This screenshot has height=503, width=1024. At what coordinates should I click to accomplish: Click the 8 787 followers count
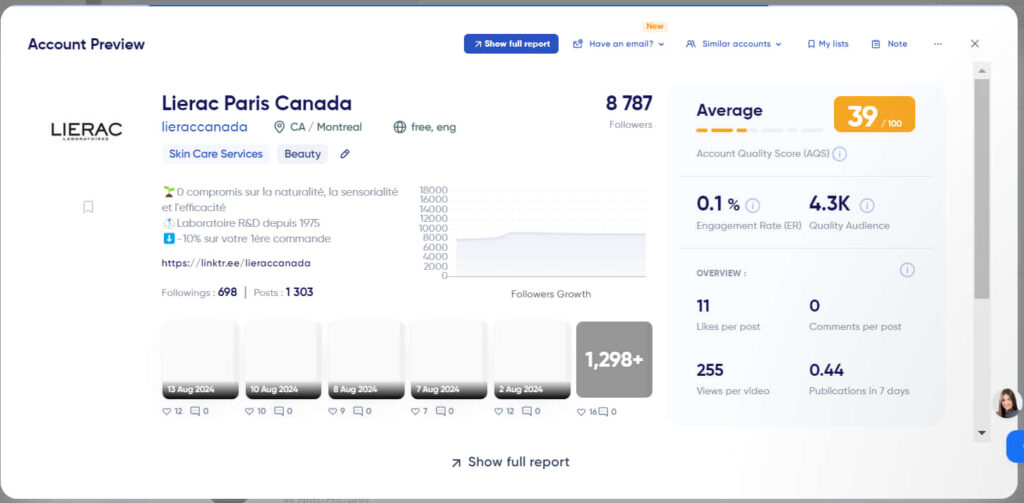(x=629, y=103)
